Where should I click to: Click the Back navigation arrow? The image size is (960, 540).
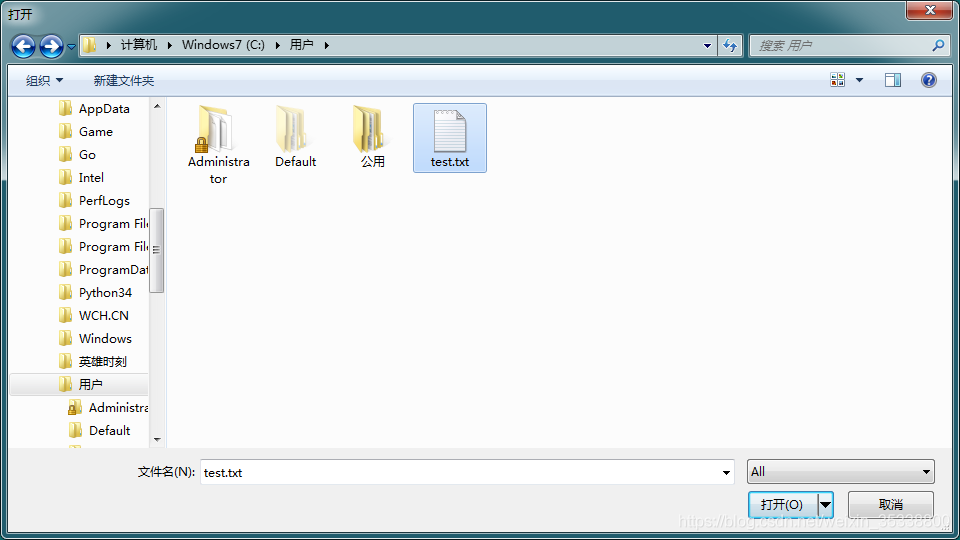coord(23,46)
